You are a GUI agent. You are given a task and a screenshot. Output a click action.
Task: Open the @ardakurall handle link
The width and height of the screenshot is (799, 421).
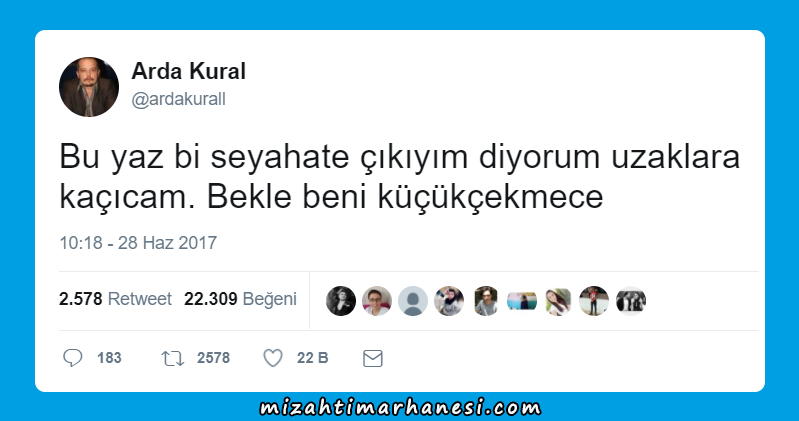point(178,99)
